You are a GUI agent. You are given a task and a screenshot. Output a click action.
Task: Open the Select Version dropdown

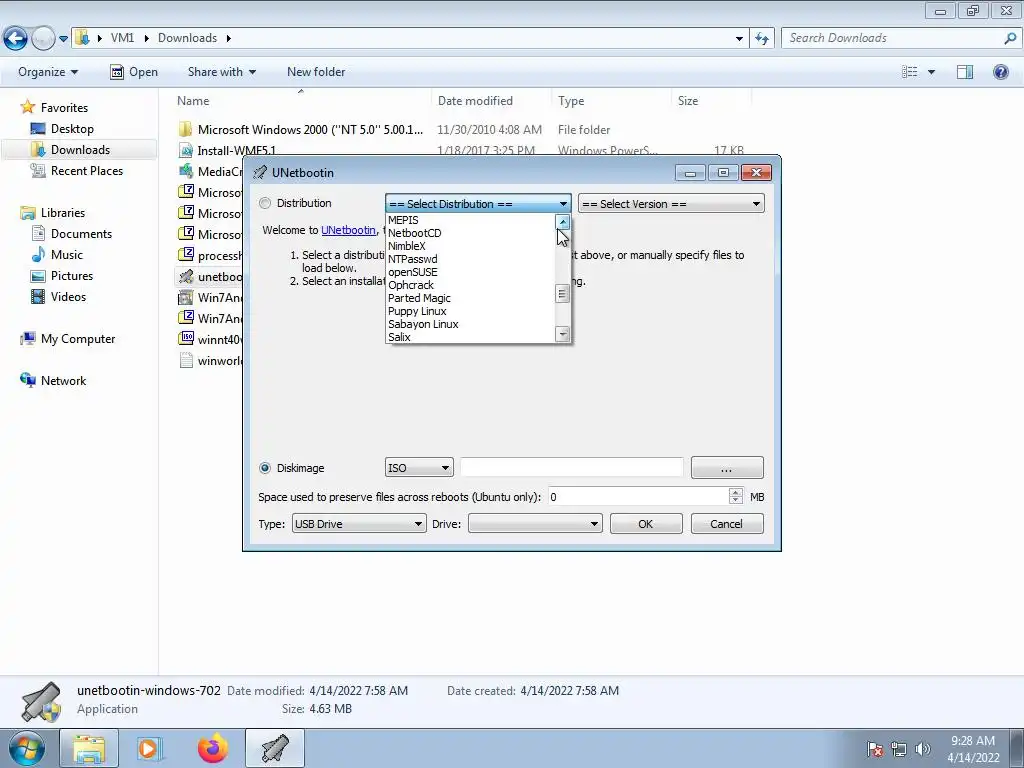[x=671, y=204]
